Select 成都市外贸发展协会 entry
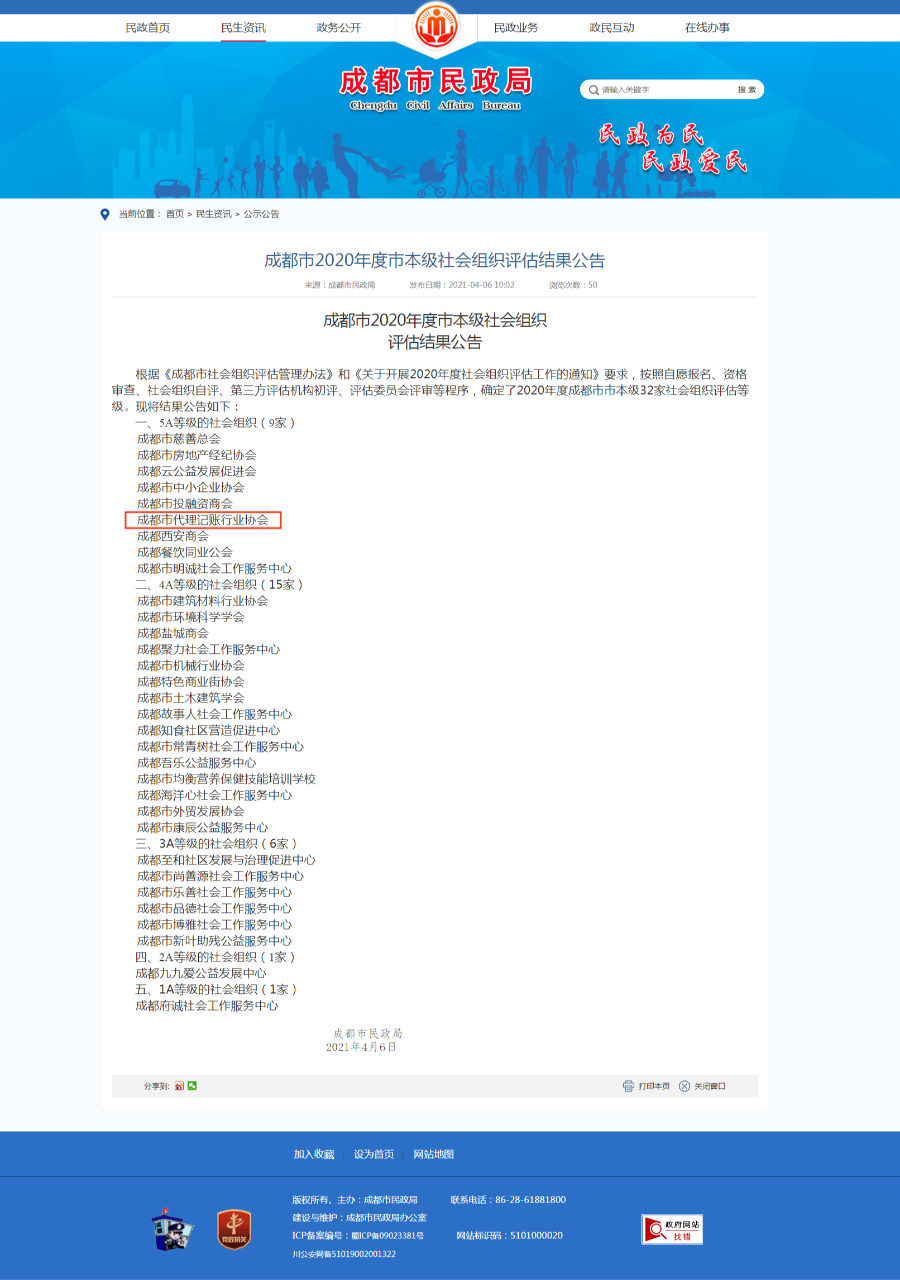The width and height of the screenshot is (900, 1280). pyautogui.click(x=191, y=812)
